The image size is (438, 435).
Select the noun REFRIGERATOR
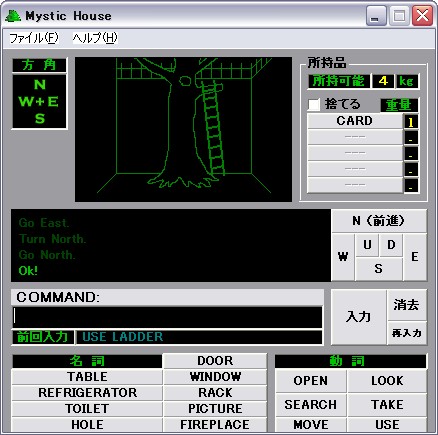tap(87, 393)
